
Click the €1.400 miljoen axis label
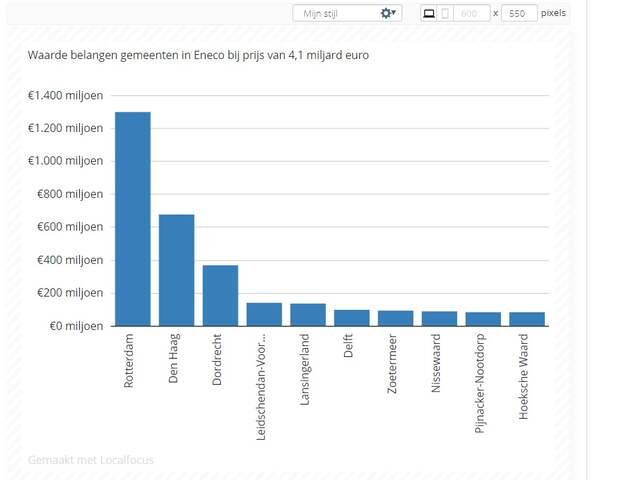(x=65, y=96)
